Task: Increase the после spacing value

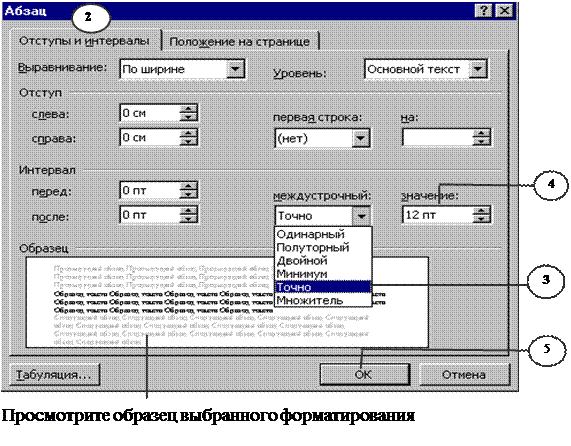Action: click(x=188, y=210)
